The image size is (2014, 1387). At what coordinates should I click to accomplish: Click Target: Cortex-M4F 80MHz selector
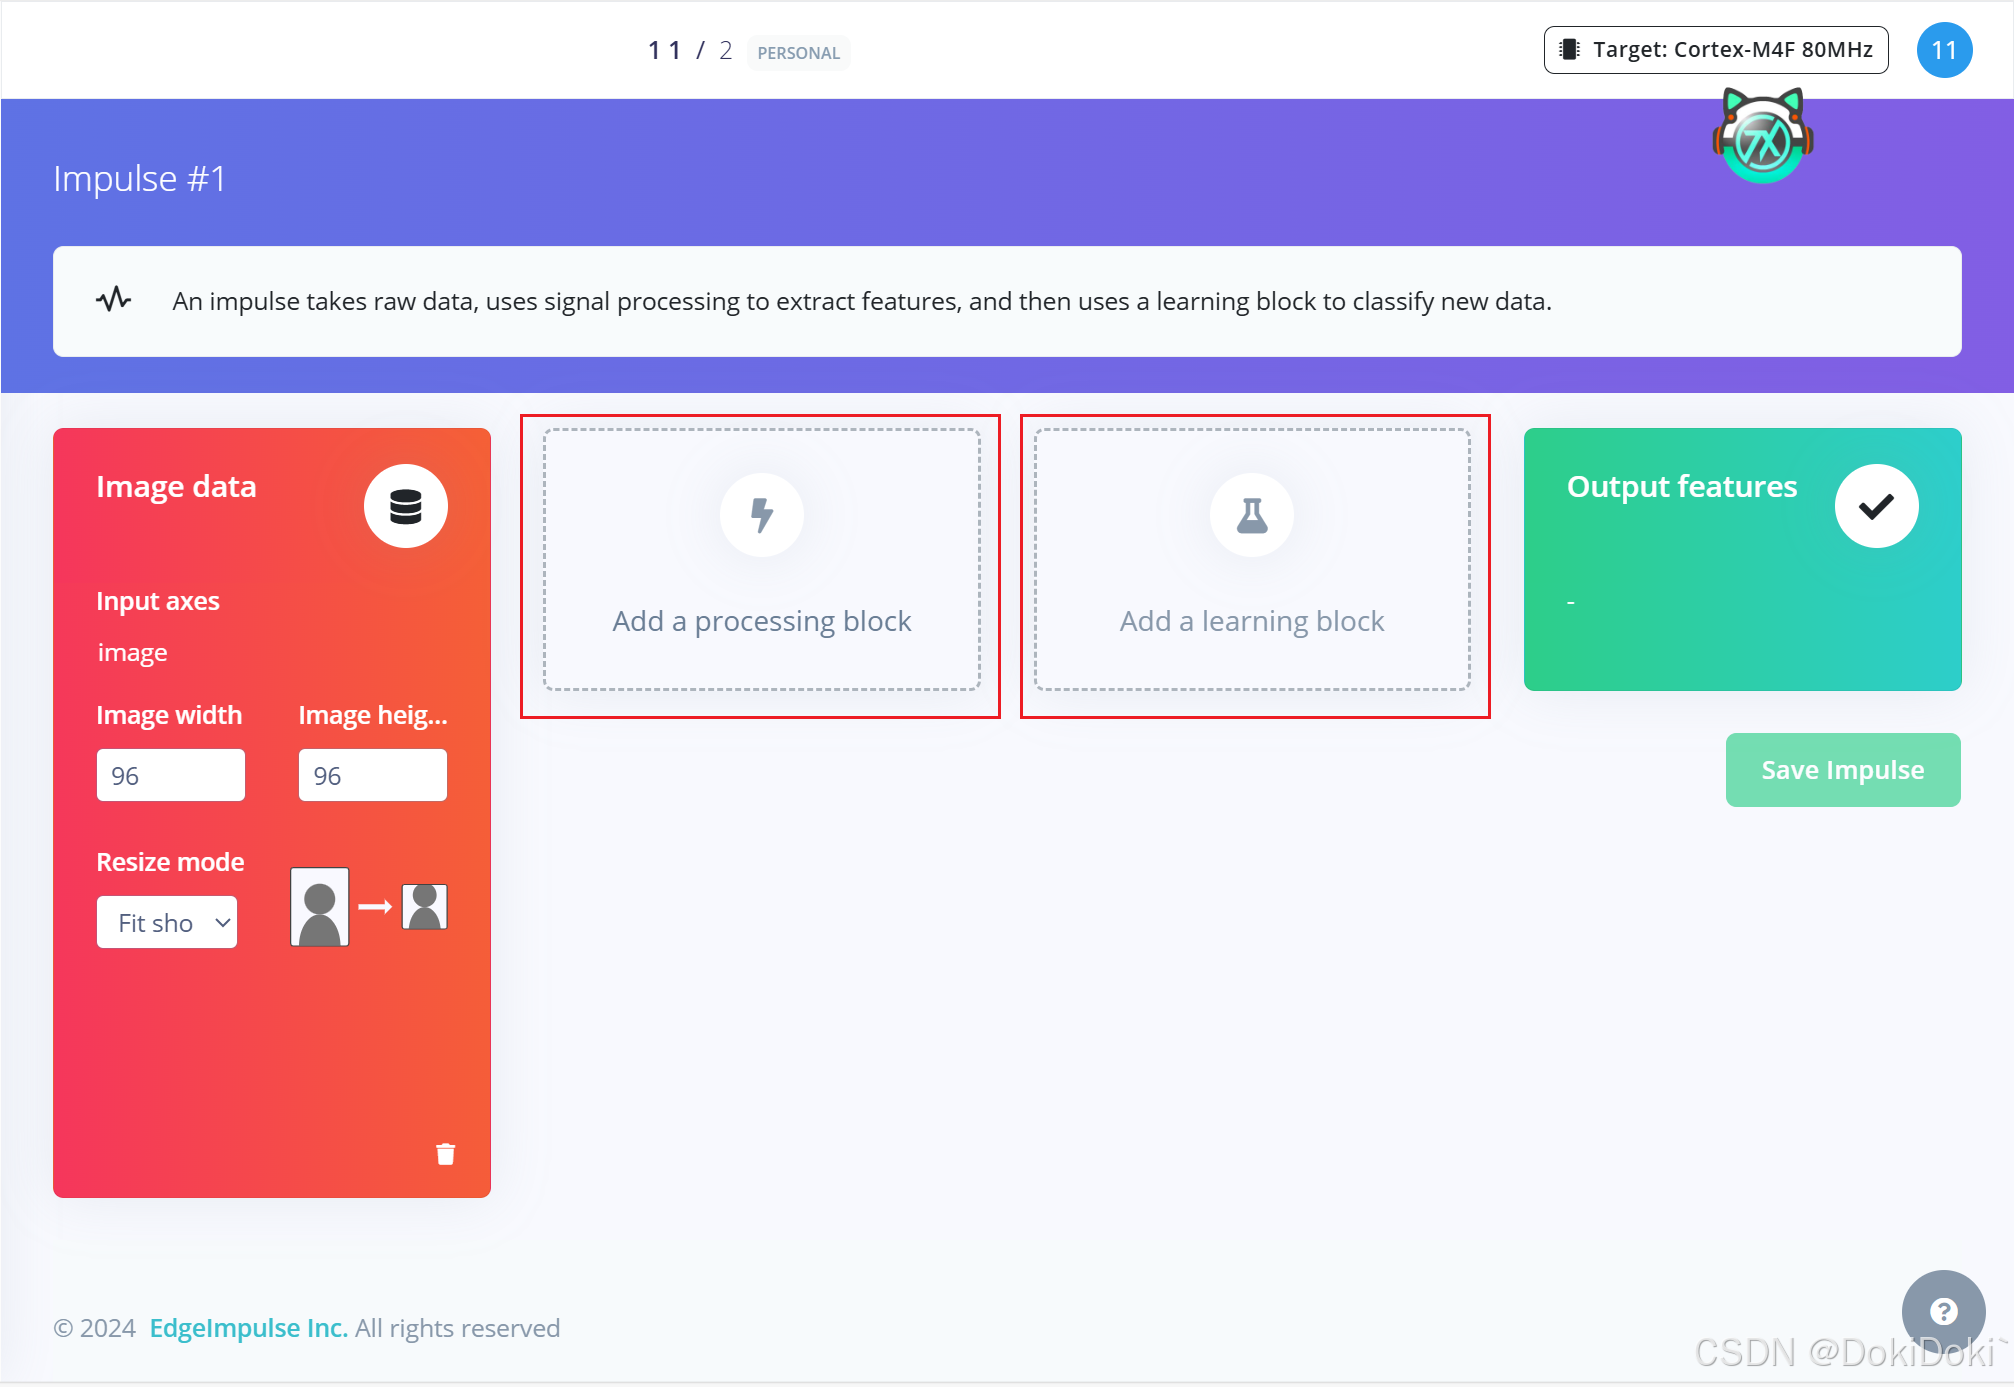(1715, 50)
